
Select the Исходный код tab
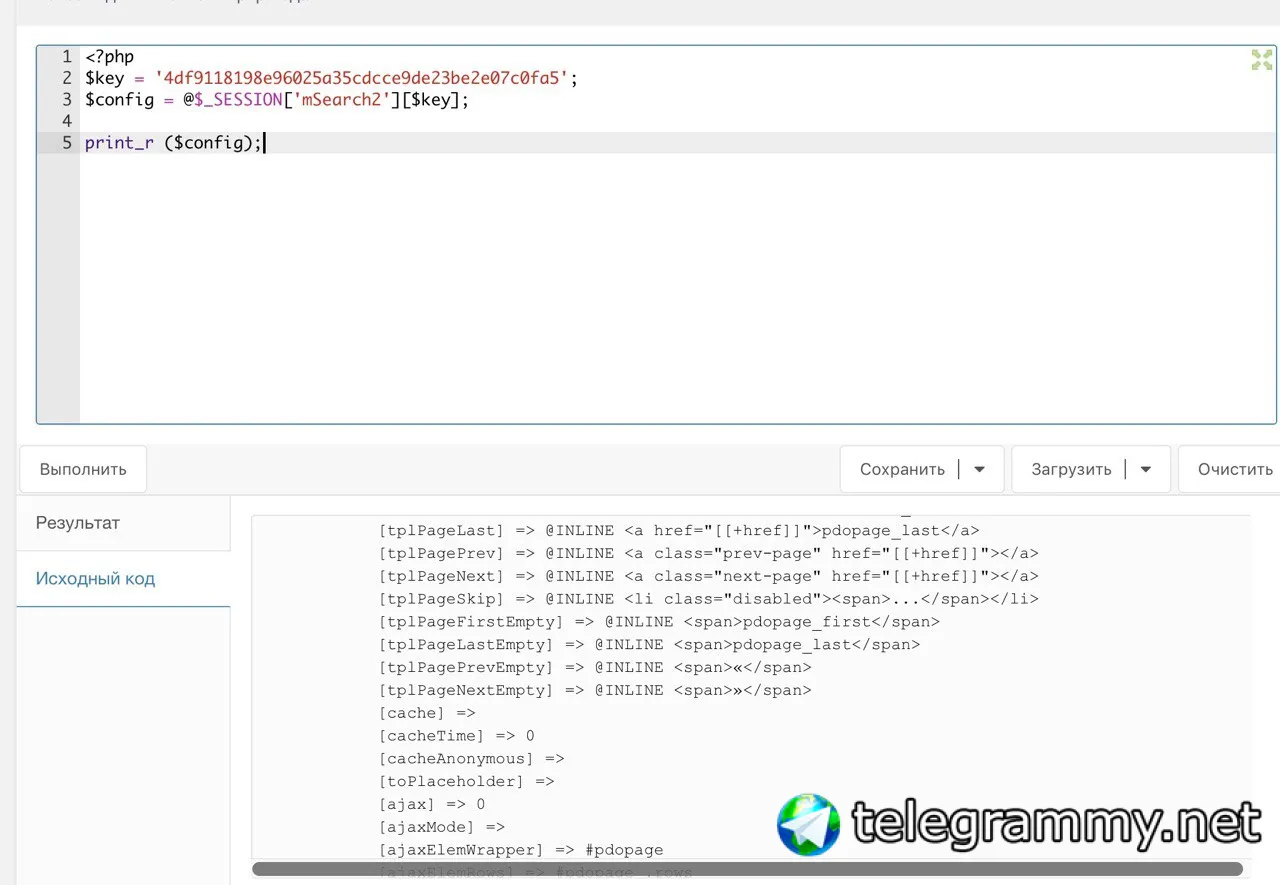point(123,579)
